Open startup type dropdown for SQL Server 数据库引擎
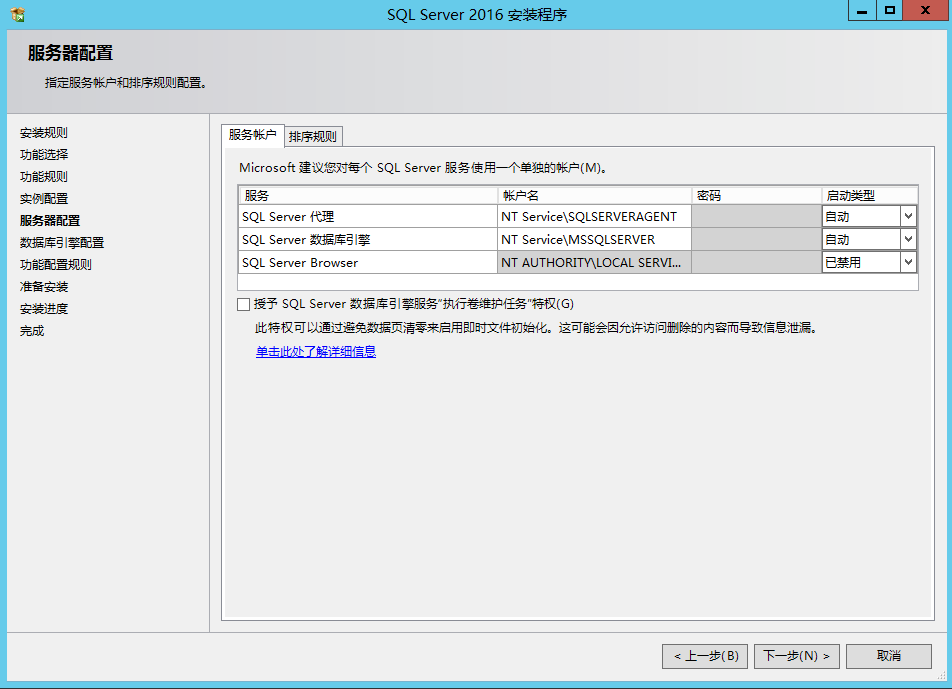The width and height of the screenshot is (952, 689). tap(908, 239)
